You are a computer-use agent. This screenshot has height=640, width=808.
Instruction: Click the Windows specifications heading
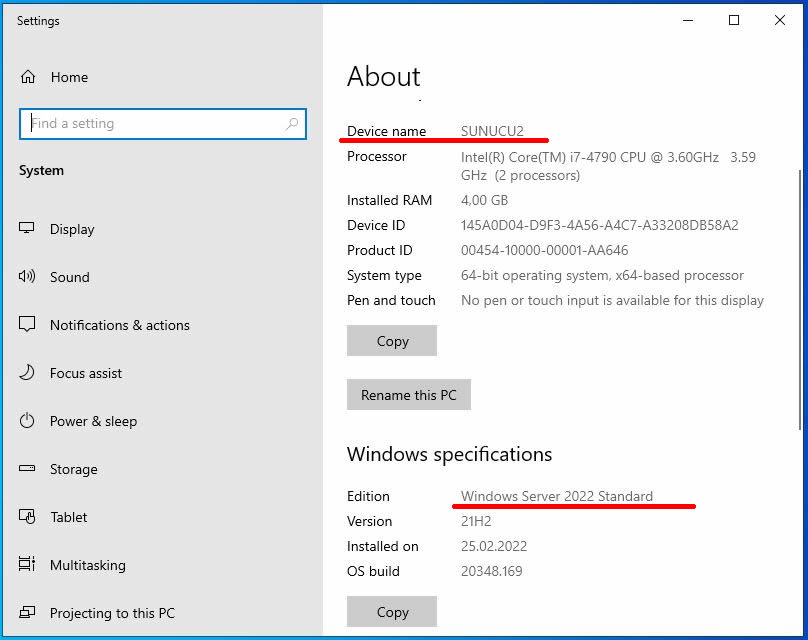[449, 454]
